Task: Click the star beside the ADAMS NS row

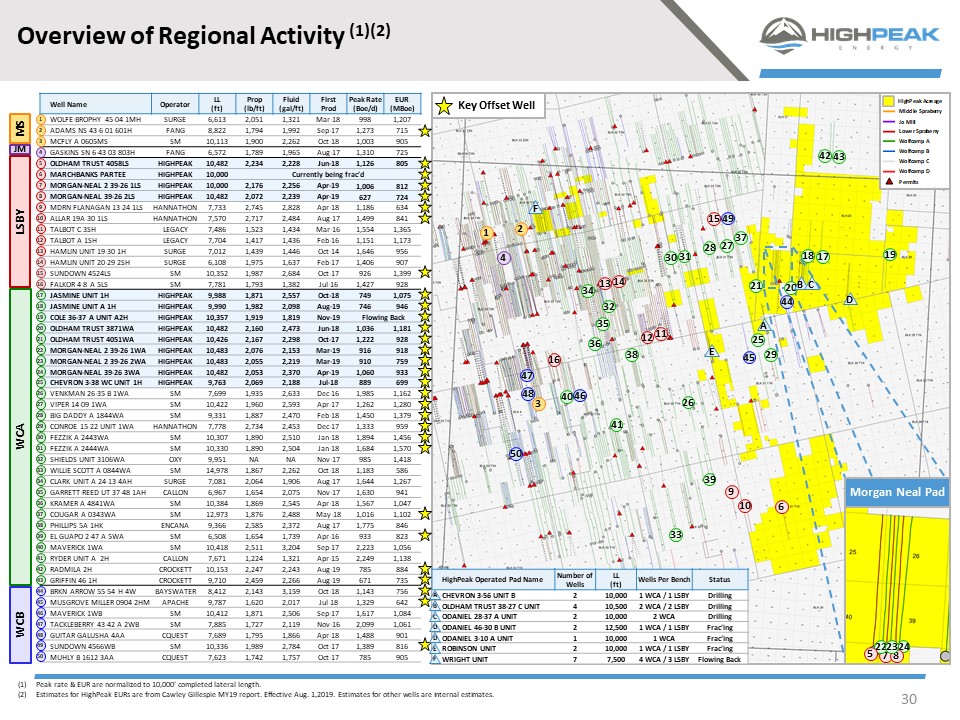Action: point(424,130)
